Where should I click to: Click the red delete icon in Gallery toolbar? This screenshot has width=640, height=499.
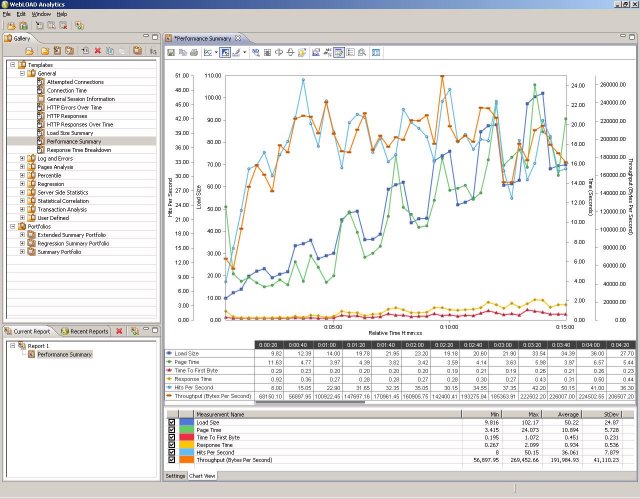(x=98, y=50)
